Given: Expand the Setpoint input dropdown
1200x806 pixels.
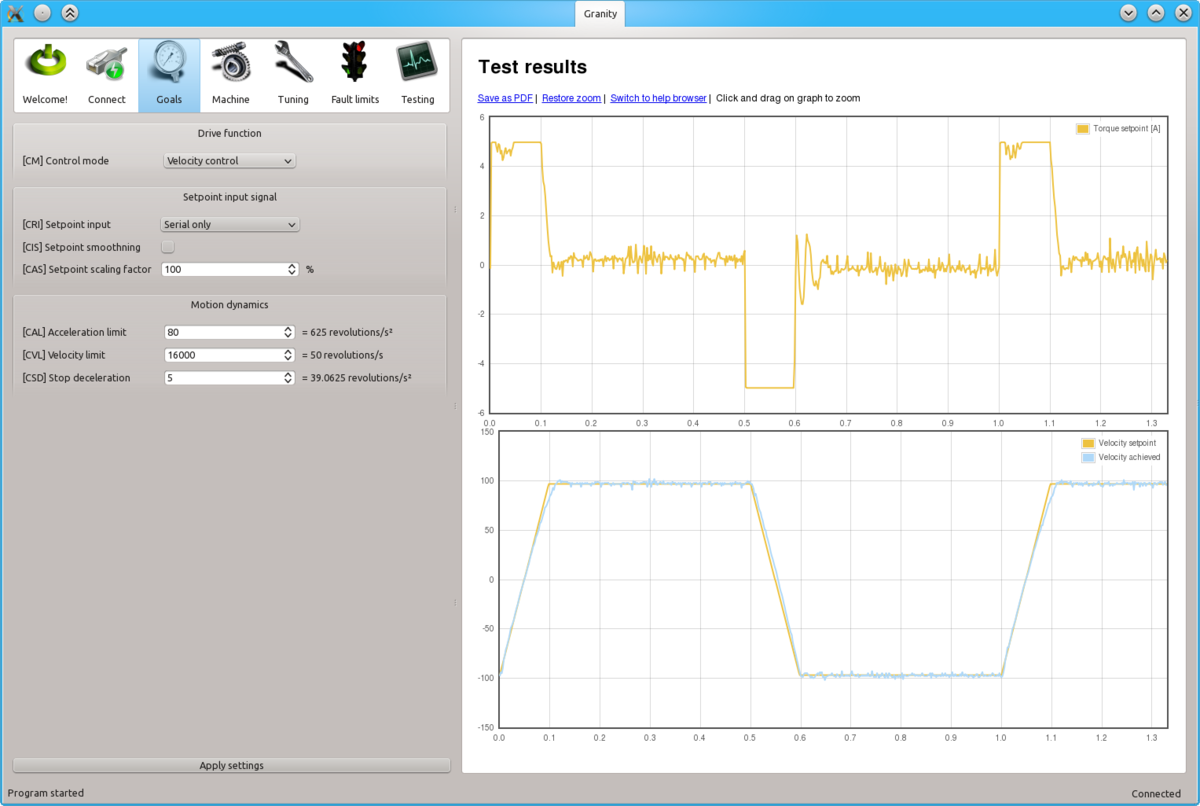Looking at the screenshot, I should 229,224.
